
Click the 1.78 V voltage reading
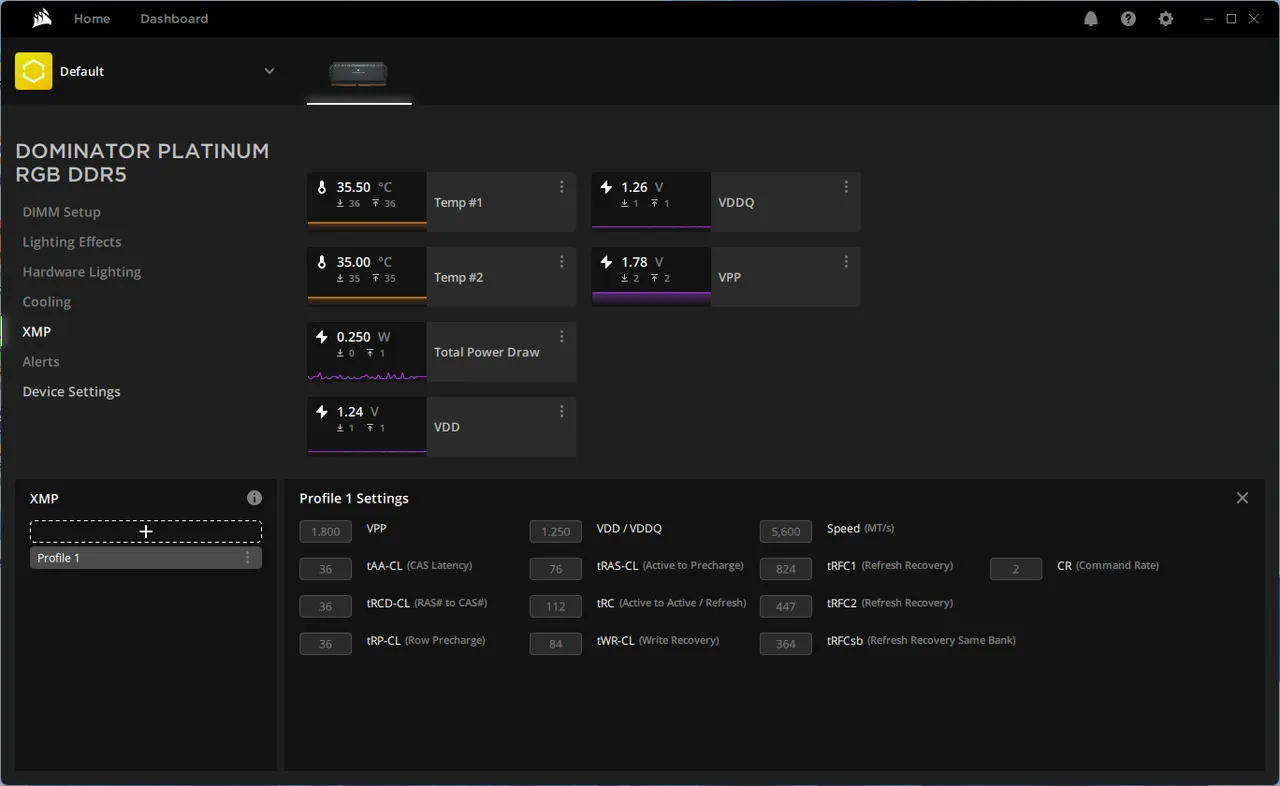pyautogui.click(x=642, y=262)
